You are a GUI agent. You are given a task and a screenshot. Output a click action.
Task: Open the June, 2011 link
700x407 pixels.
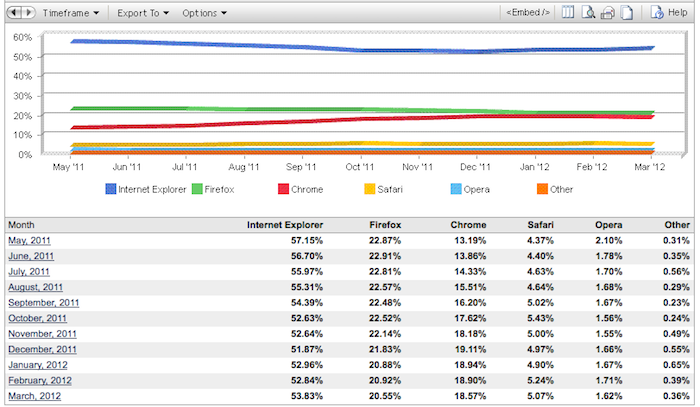click(x=31, y=256)
